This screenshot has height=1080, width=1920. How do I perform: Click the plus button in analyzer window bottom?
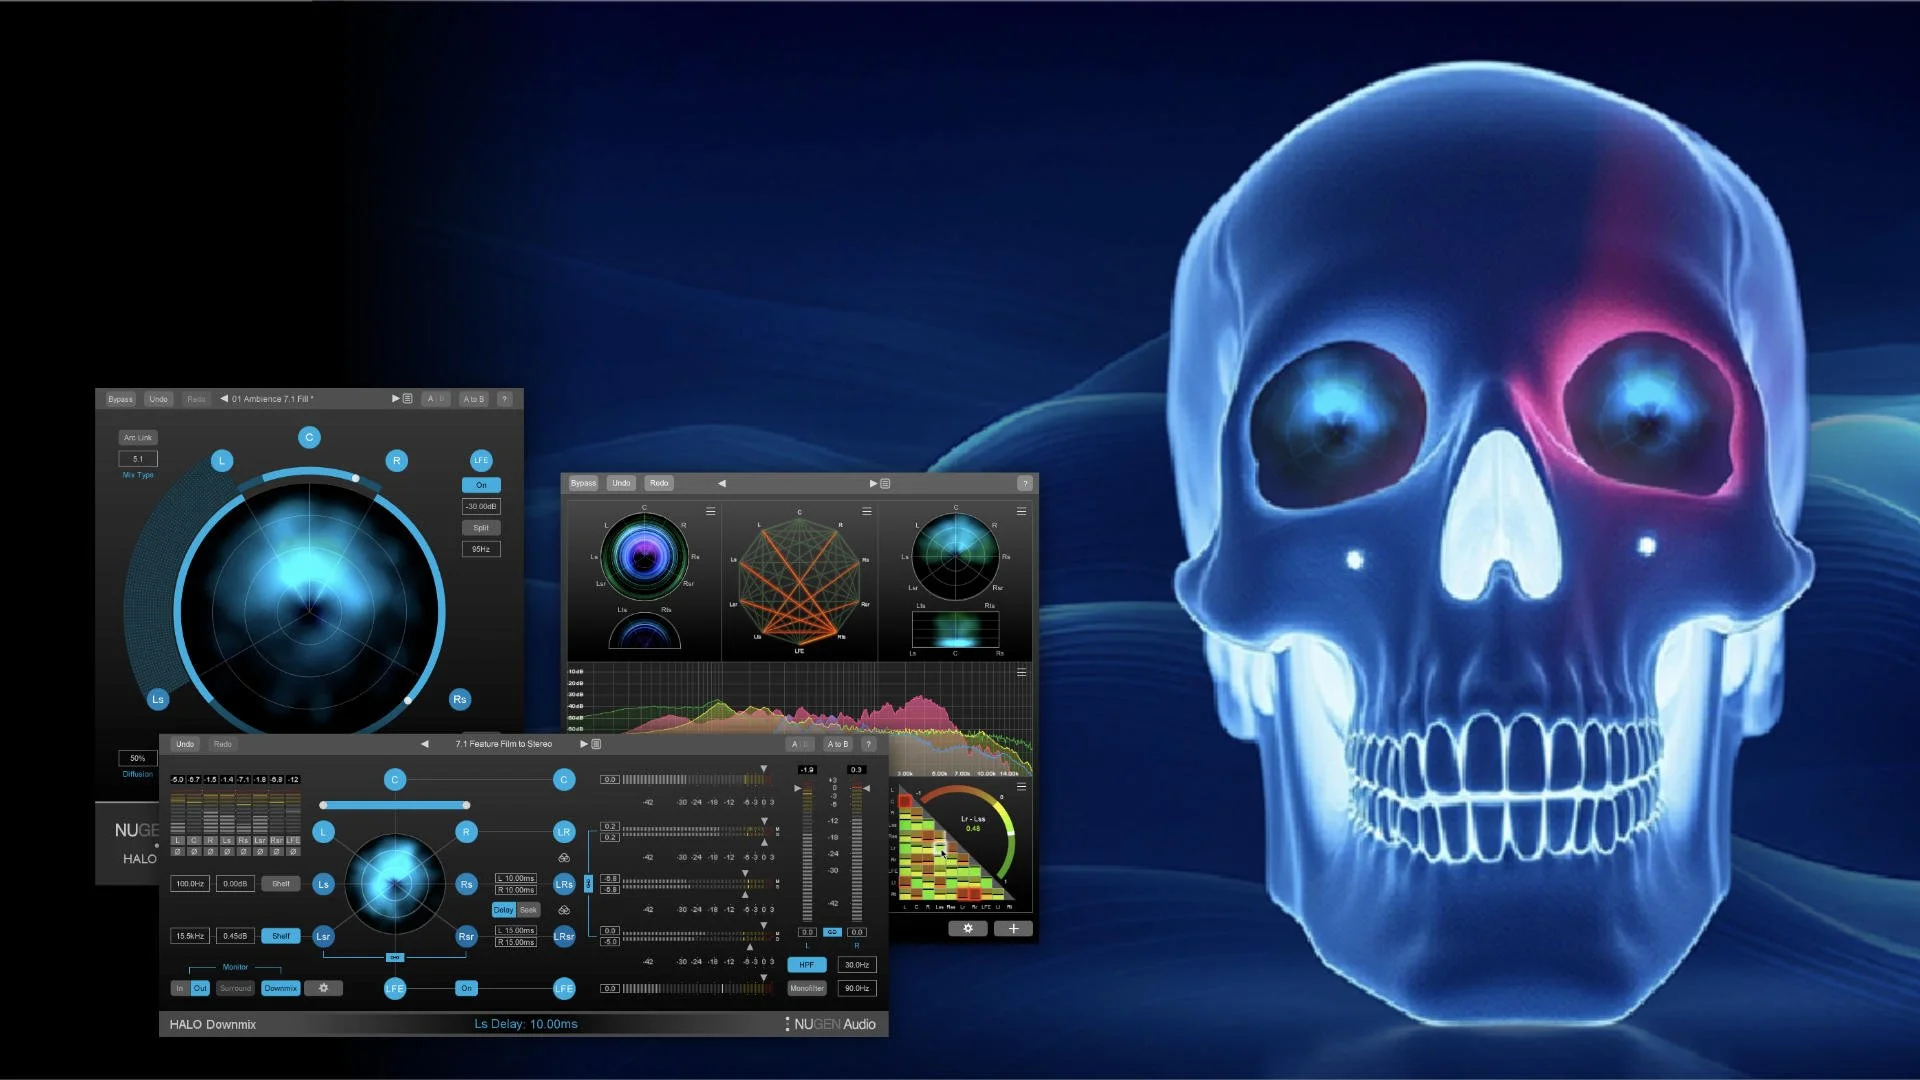(1013, 928)
